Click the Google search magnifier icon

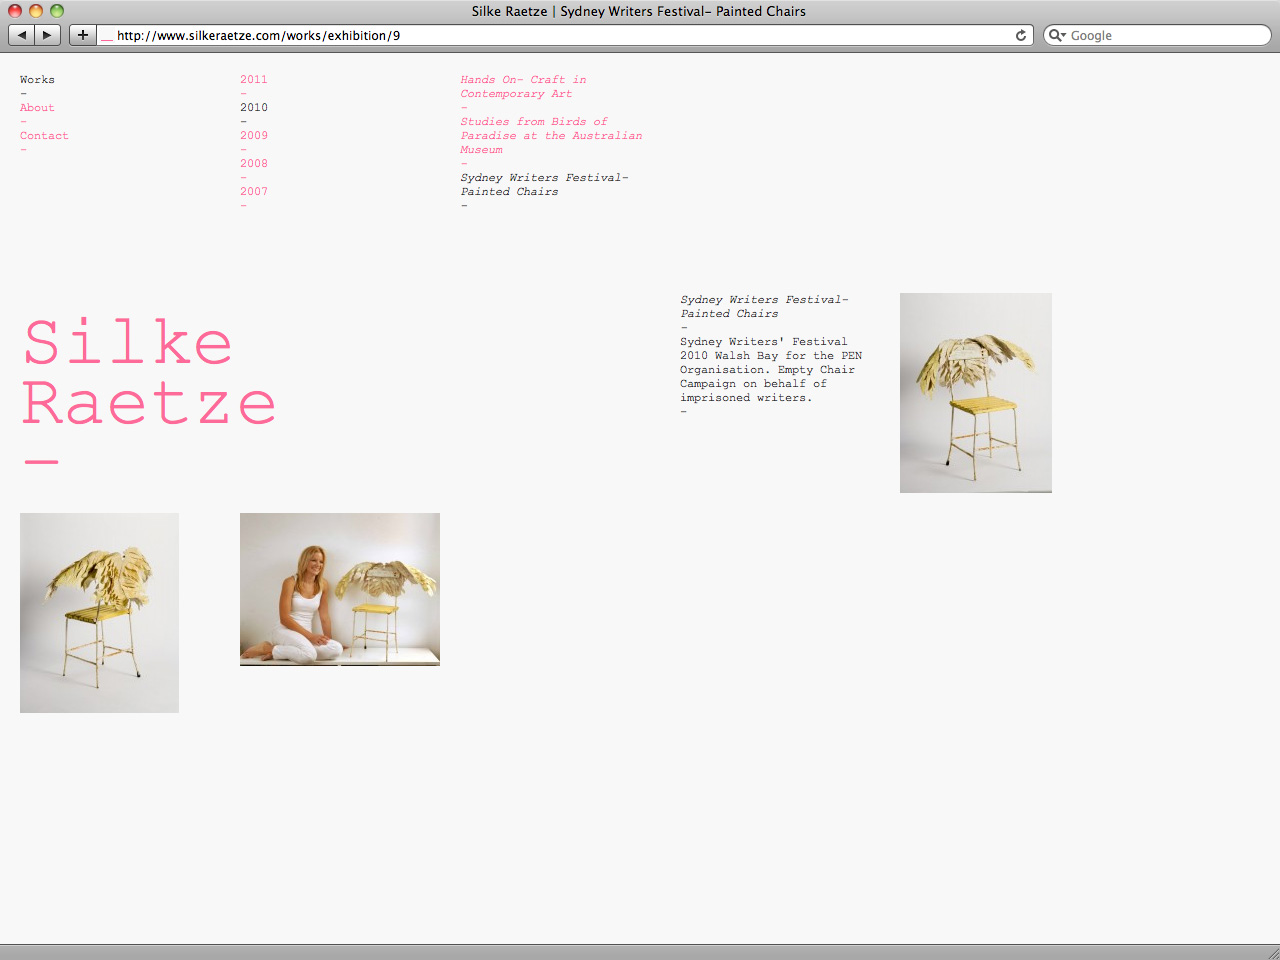pos(1056,35)
